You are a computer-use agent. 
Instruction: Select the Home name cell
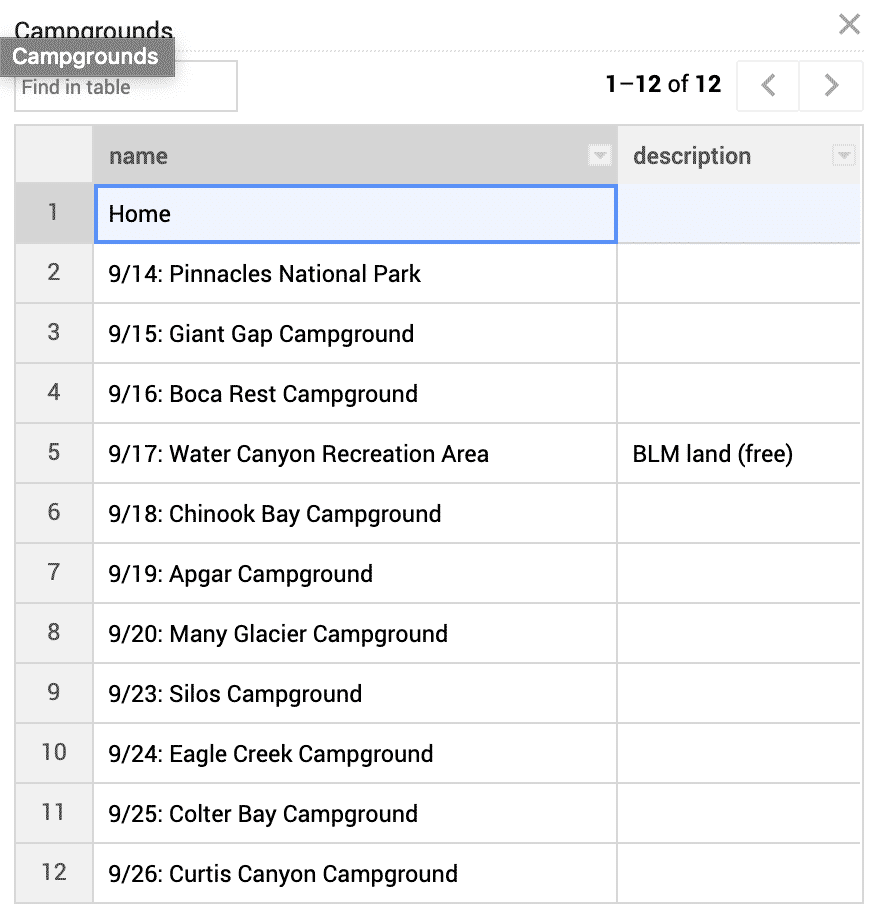tap(355, 214)
